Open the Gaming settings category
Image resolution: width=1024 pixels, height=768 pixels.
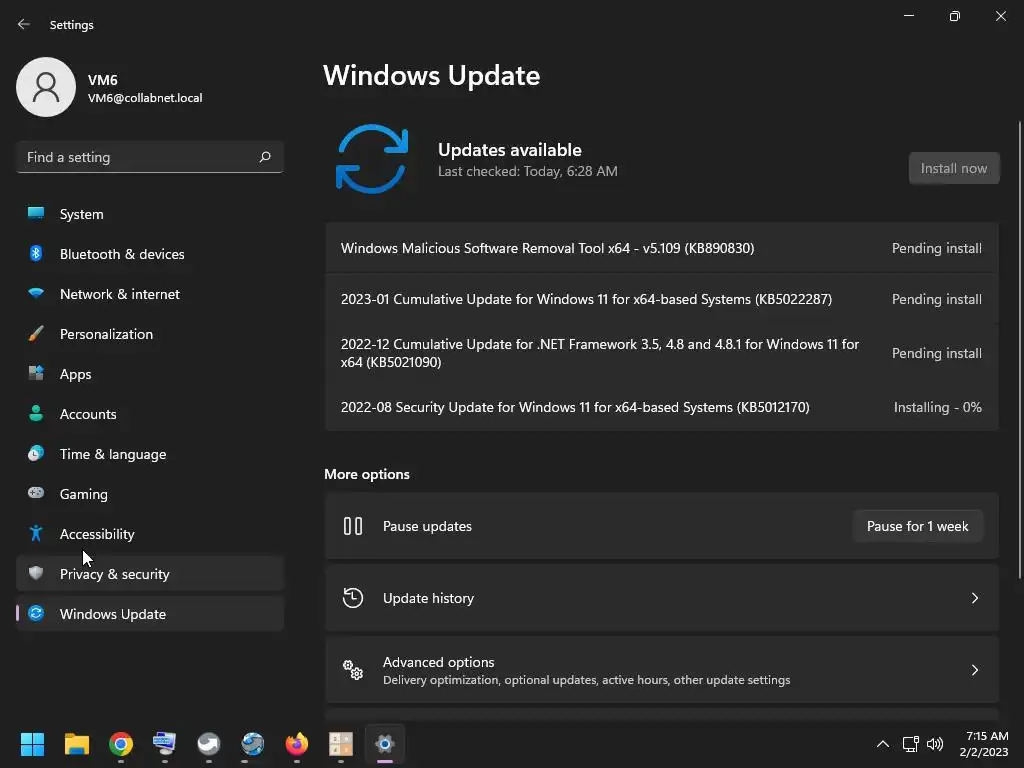pos(150,493)
